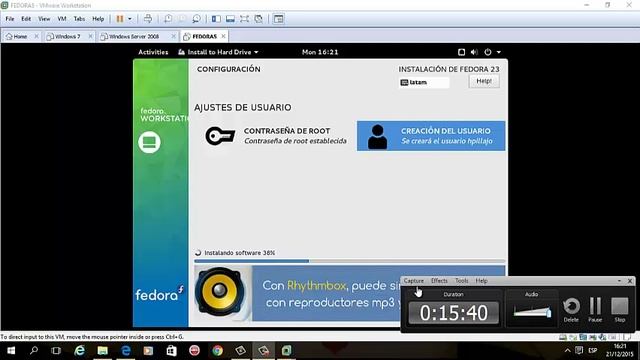
Task: Click the Rhythmbox speaker banner image
Action: pos(220,293)
